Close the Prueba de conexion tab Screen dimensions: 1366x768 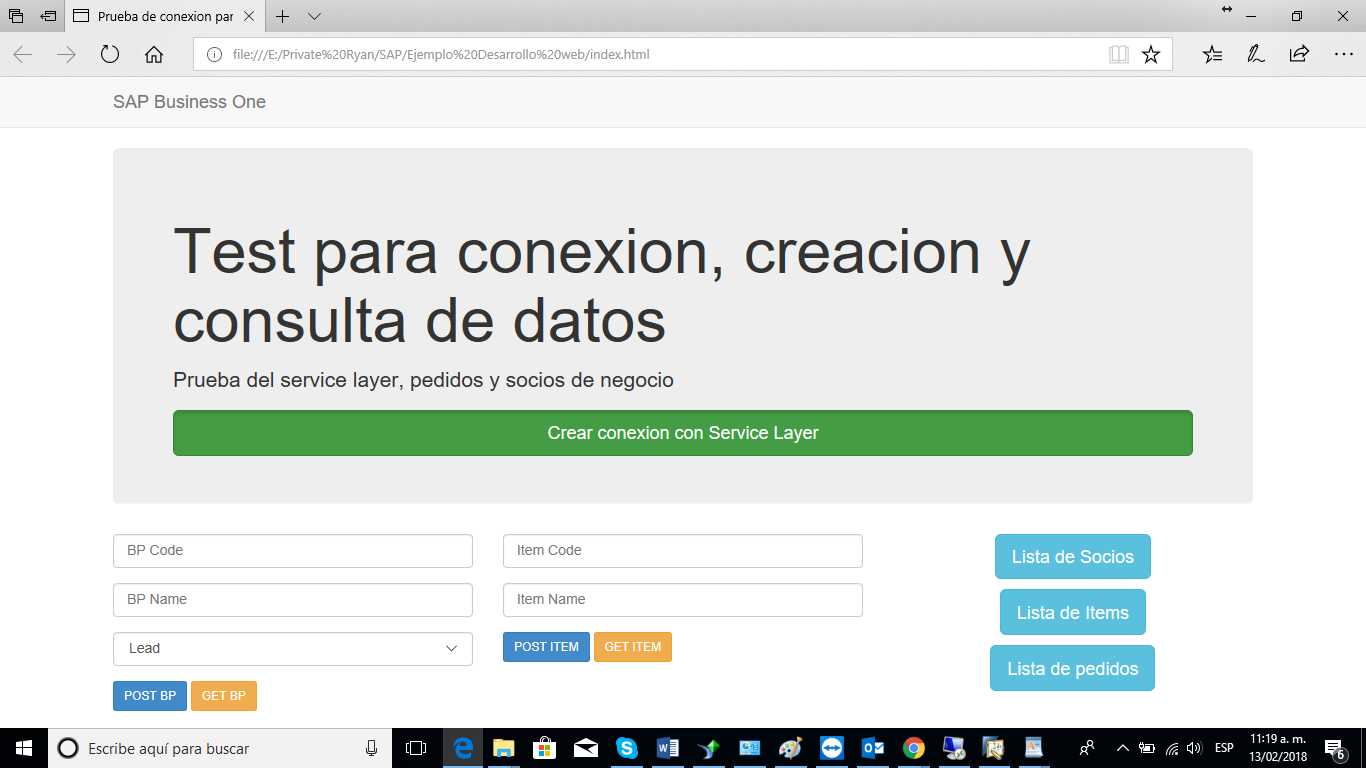[x=249, y=16]
